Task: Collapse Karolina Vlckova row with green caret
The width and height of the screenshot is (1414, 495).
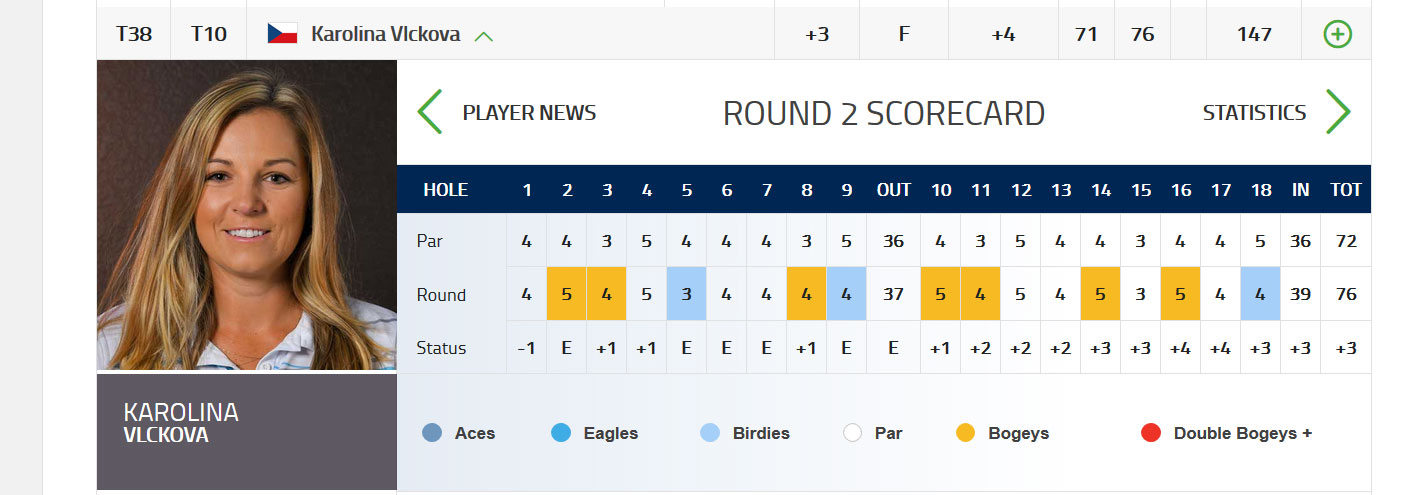Action: [484, 36]
